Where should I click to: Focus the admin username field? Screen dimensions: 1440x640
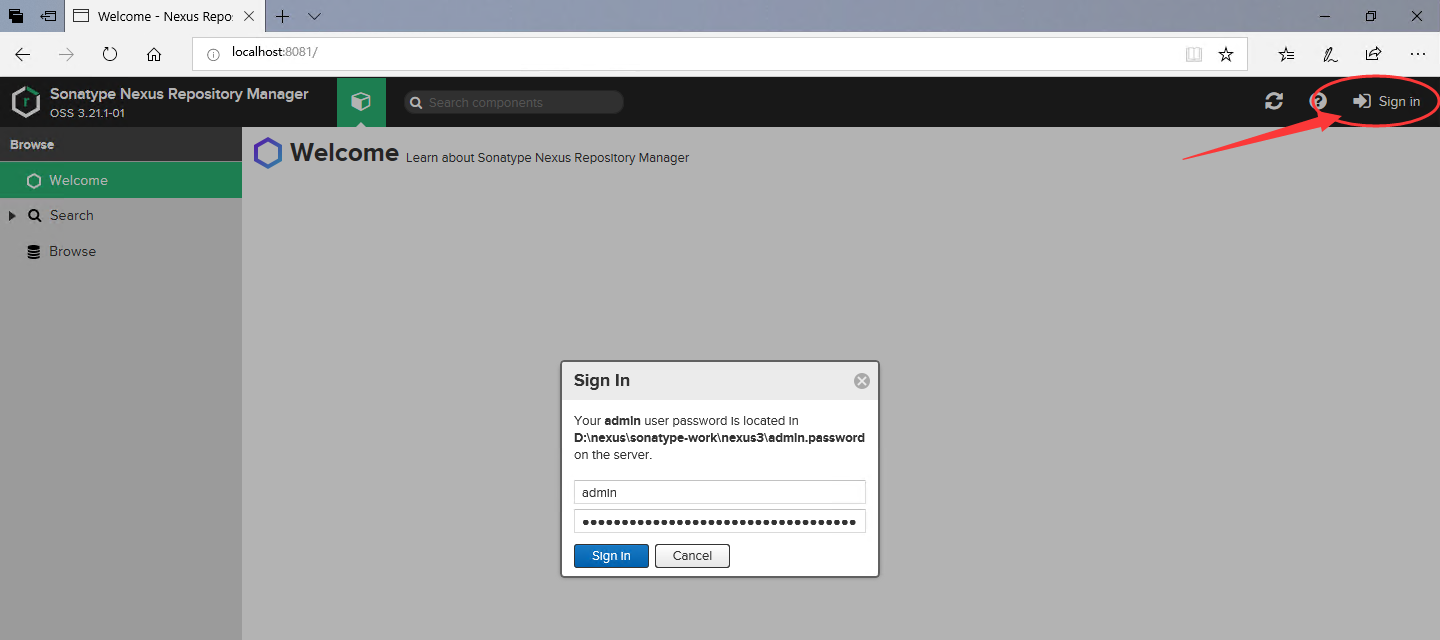720,492
